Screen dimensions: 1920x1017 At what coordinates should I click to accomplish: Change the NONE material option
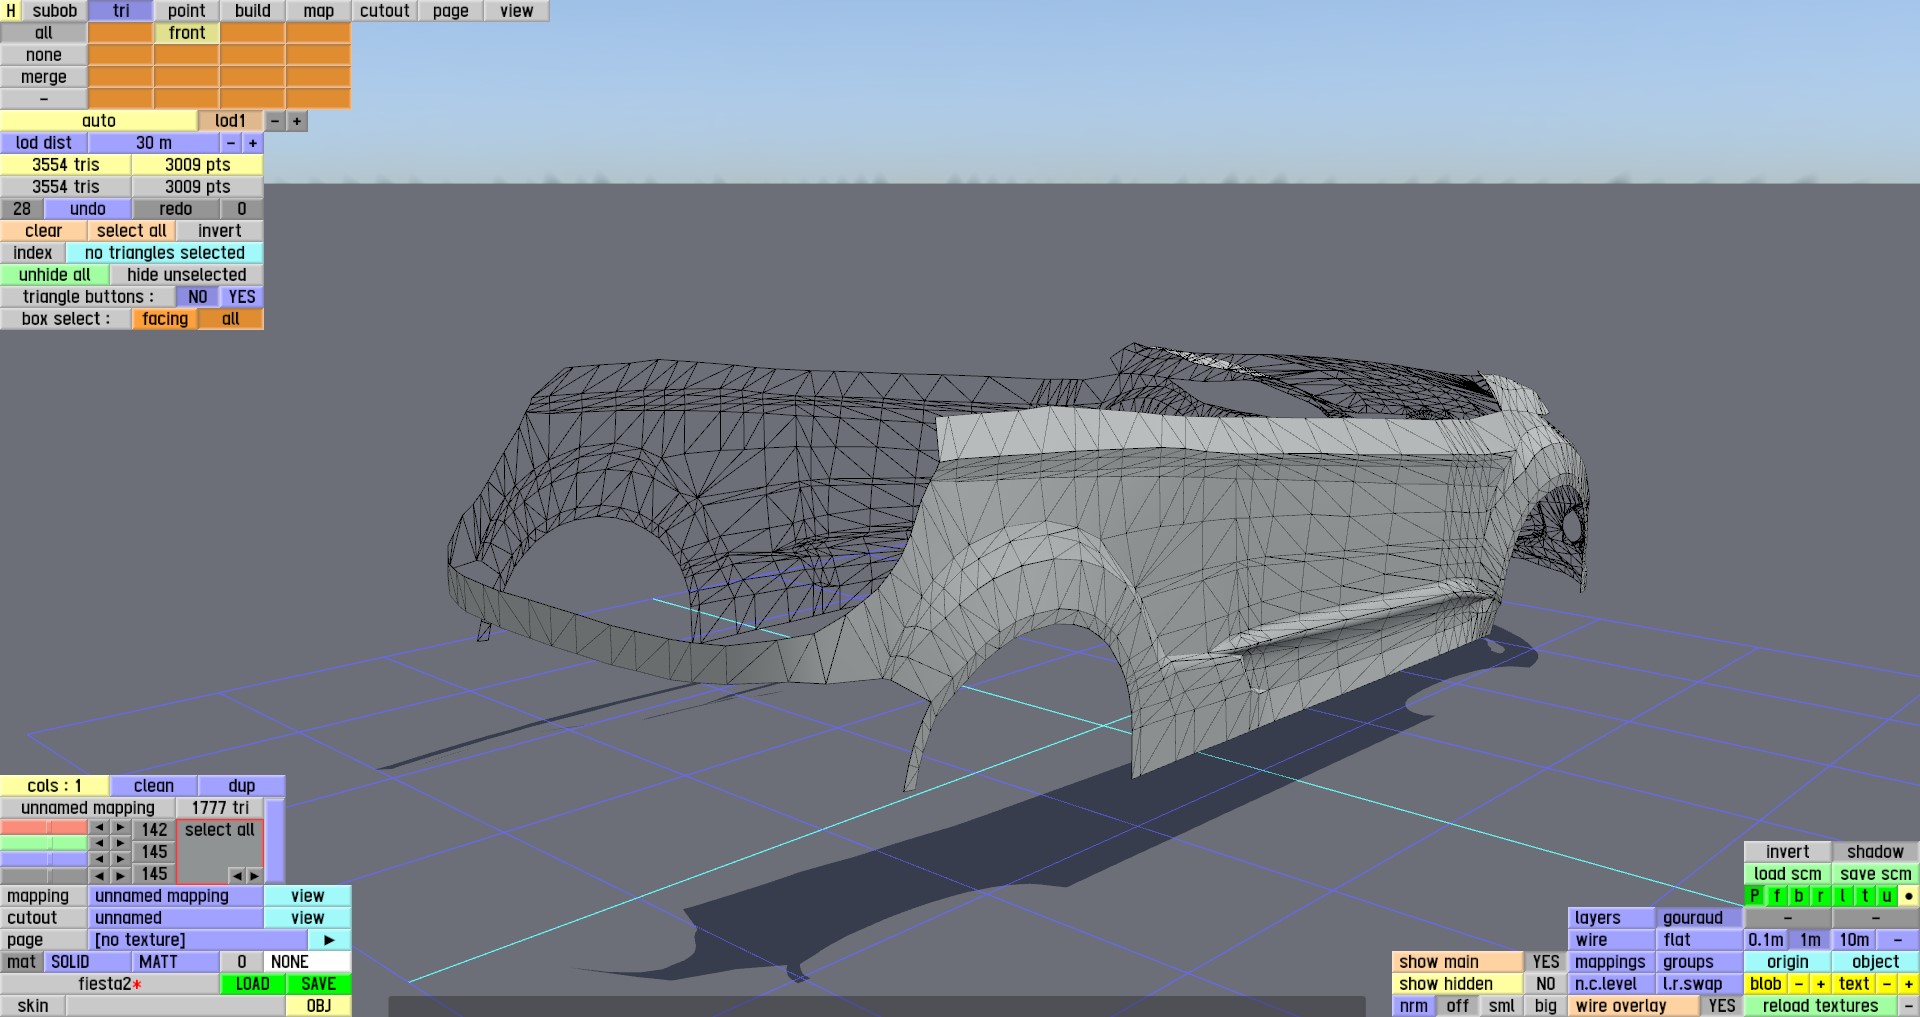[308, 962]
